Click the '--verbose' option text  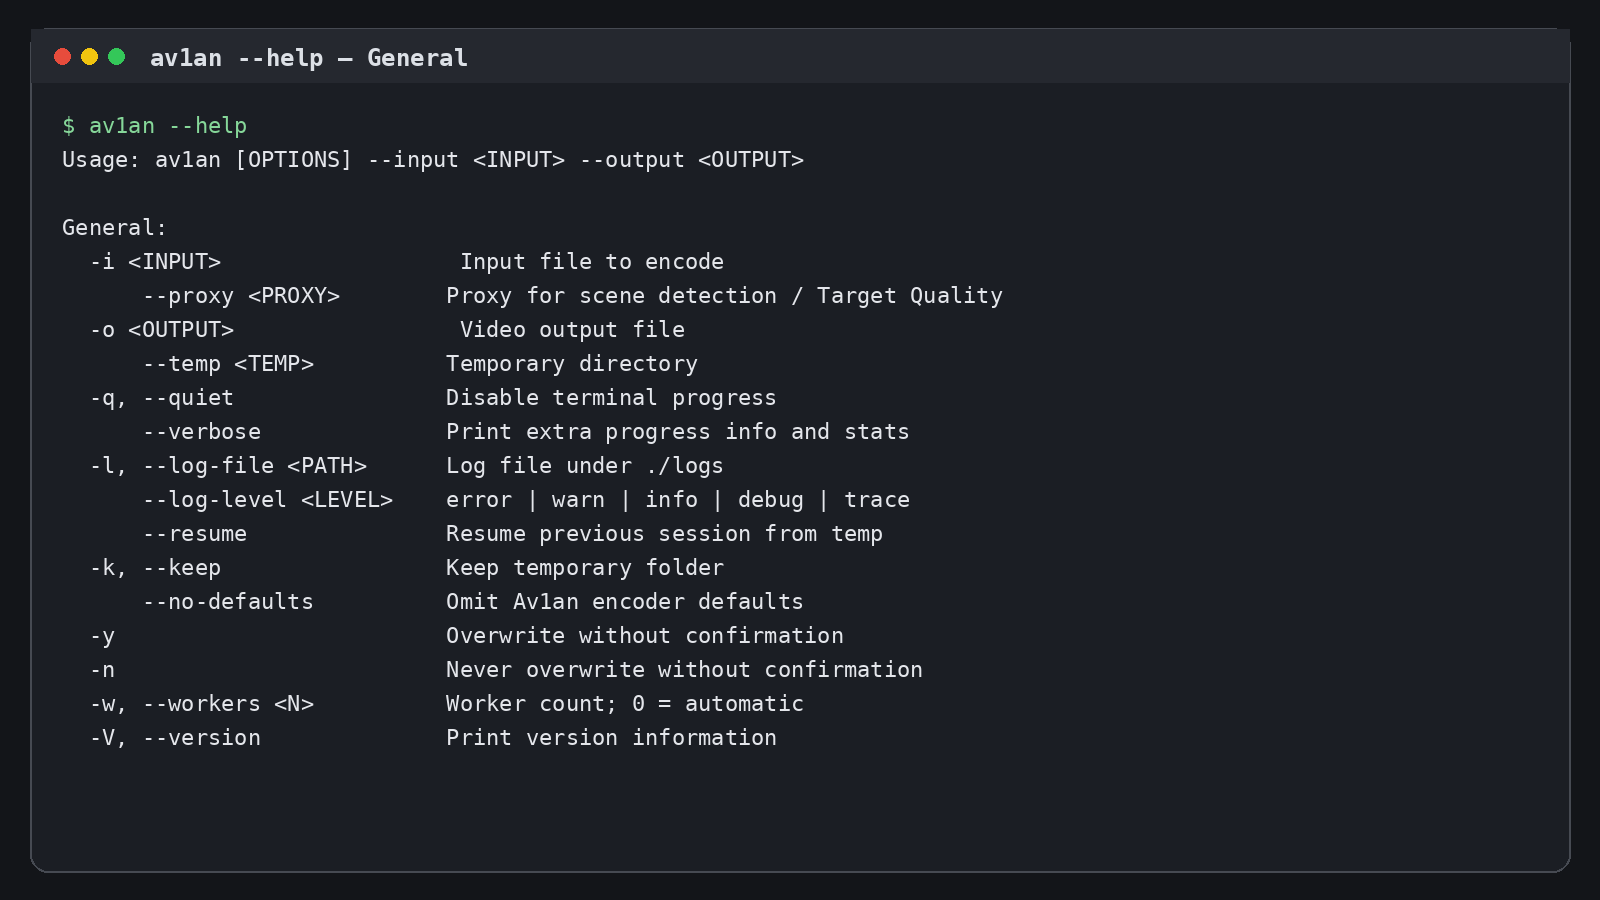tap(201, 432)
